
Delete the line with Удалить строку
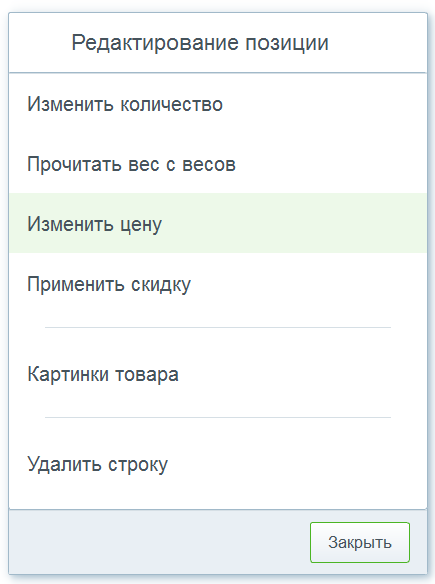[x=218, y=464]
